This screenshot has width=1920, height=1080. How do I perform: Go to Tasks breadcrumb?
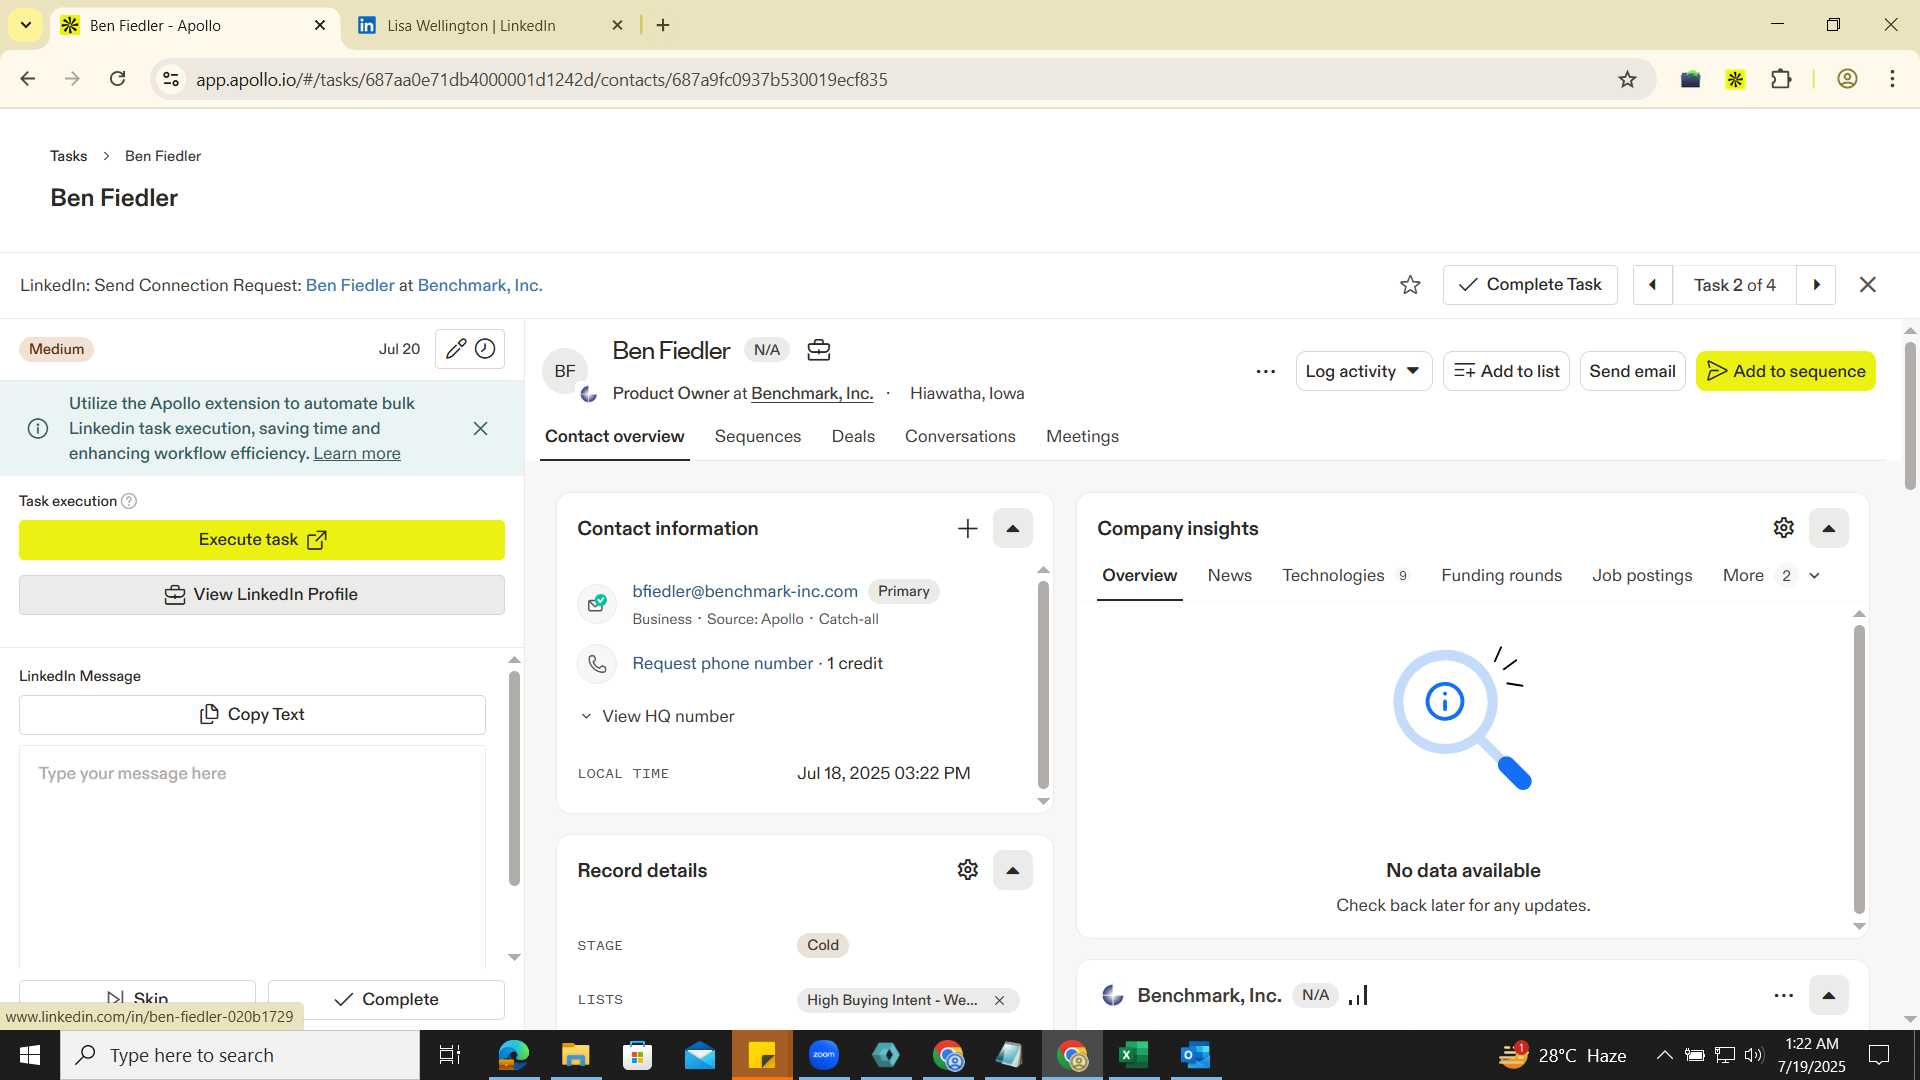pyautogui.click(x=68, y=156)
